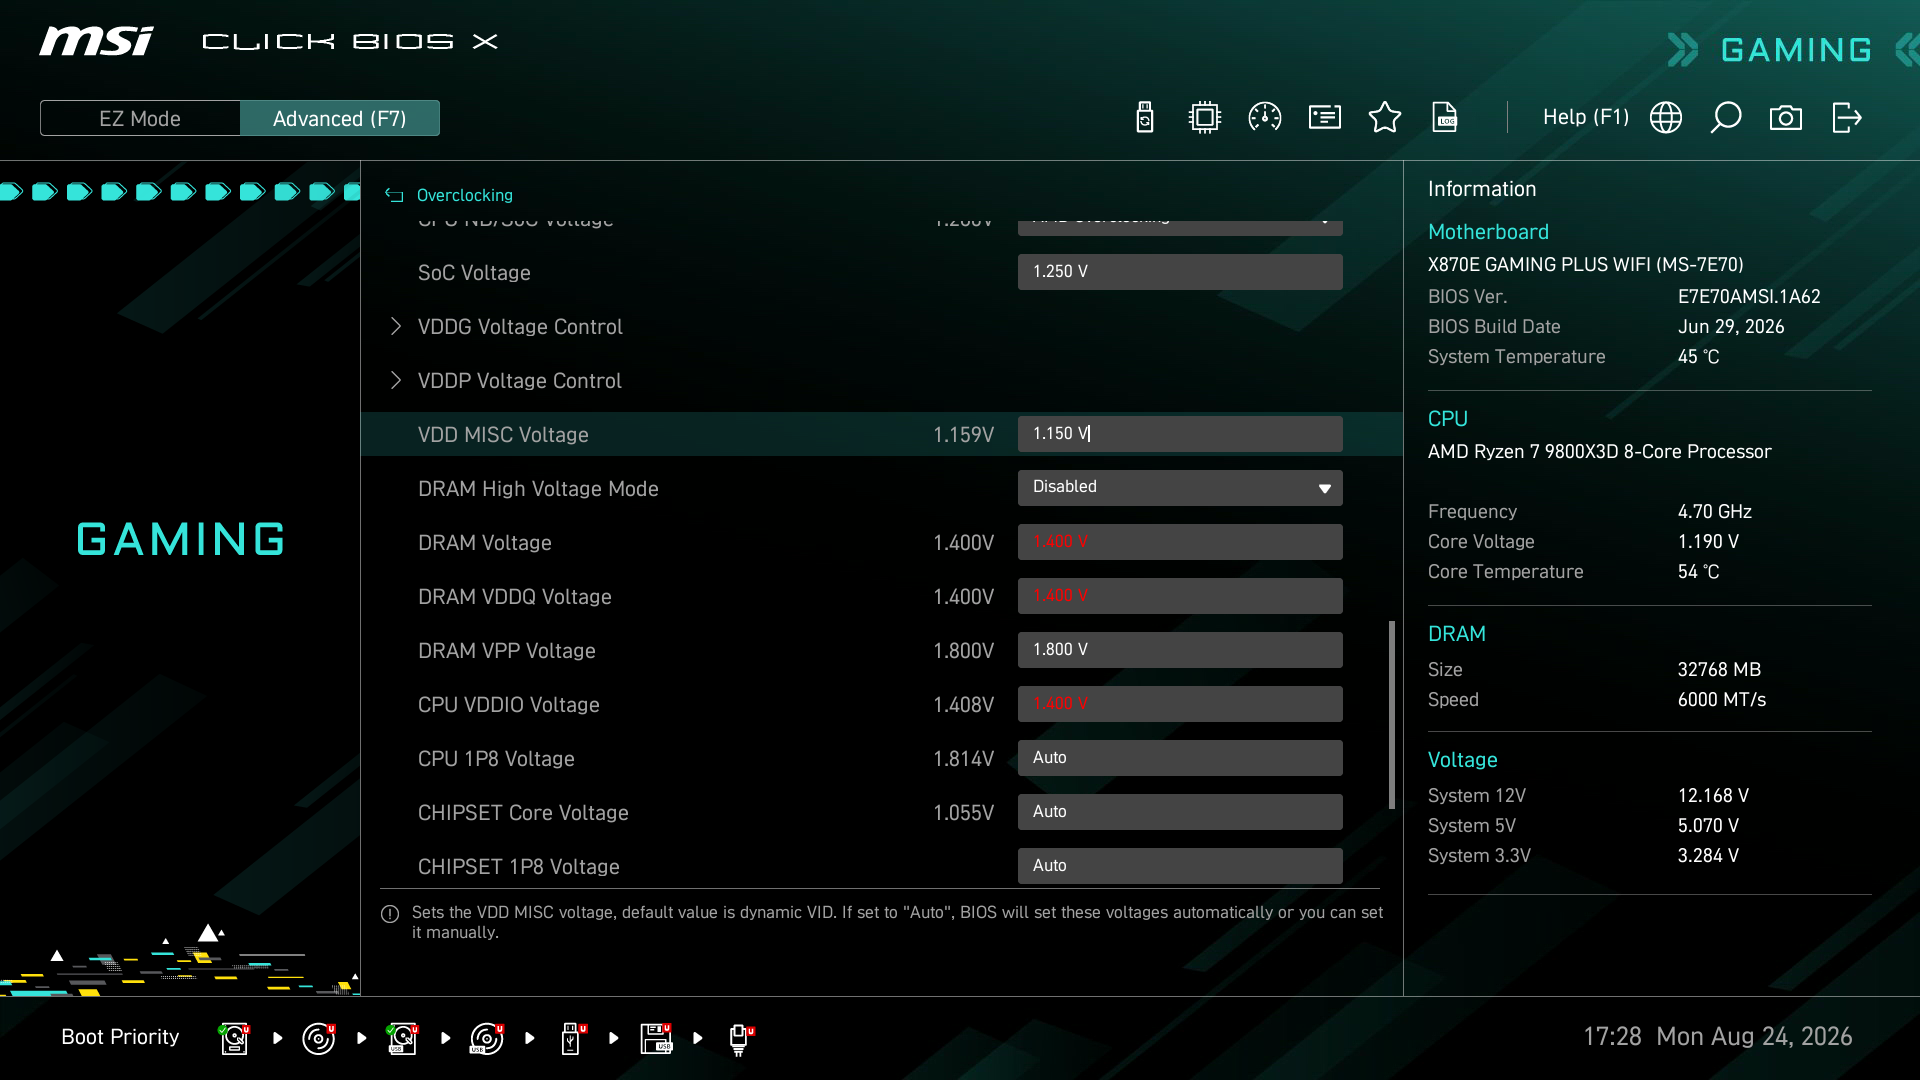Edit the SoC Voltage field

click(1180, 272)
